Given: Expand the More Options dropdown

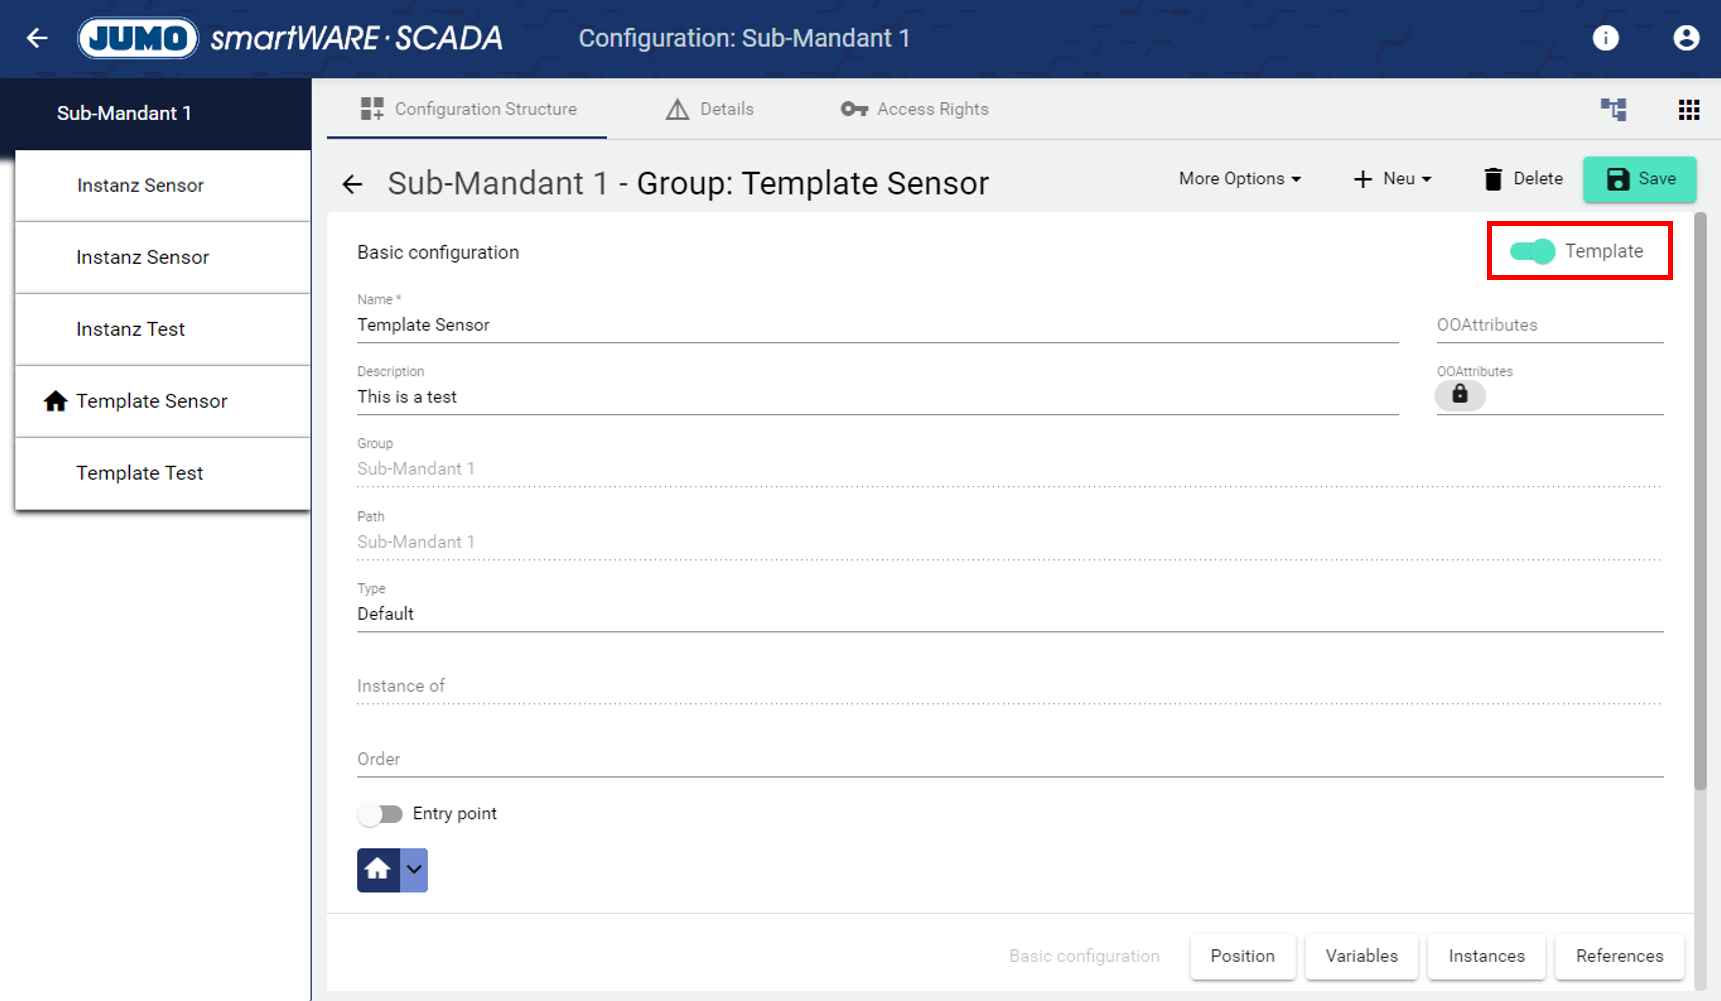Looking at the screenshot, I should 1239,179.
